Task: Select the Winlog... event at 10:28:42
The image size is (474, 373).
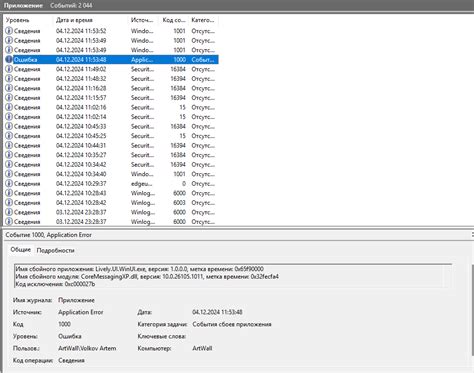Action: (x=111, y=203)
